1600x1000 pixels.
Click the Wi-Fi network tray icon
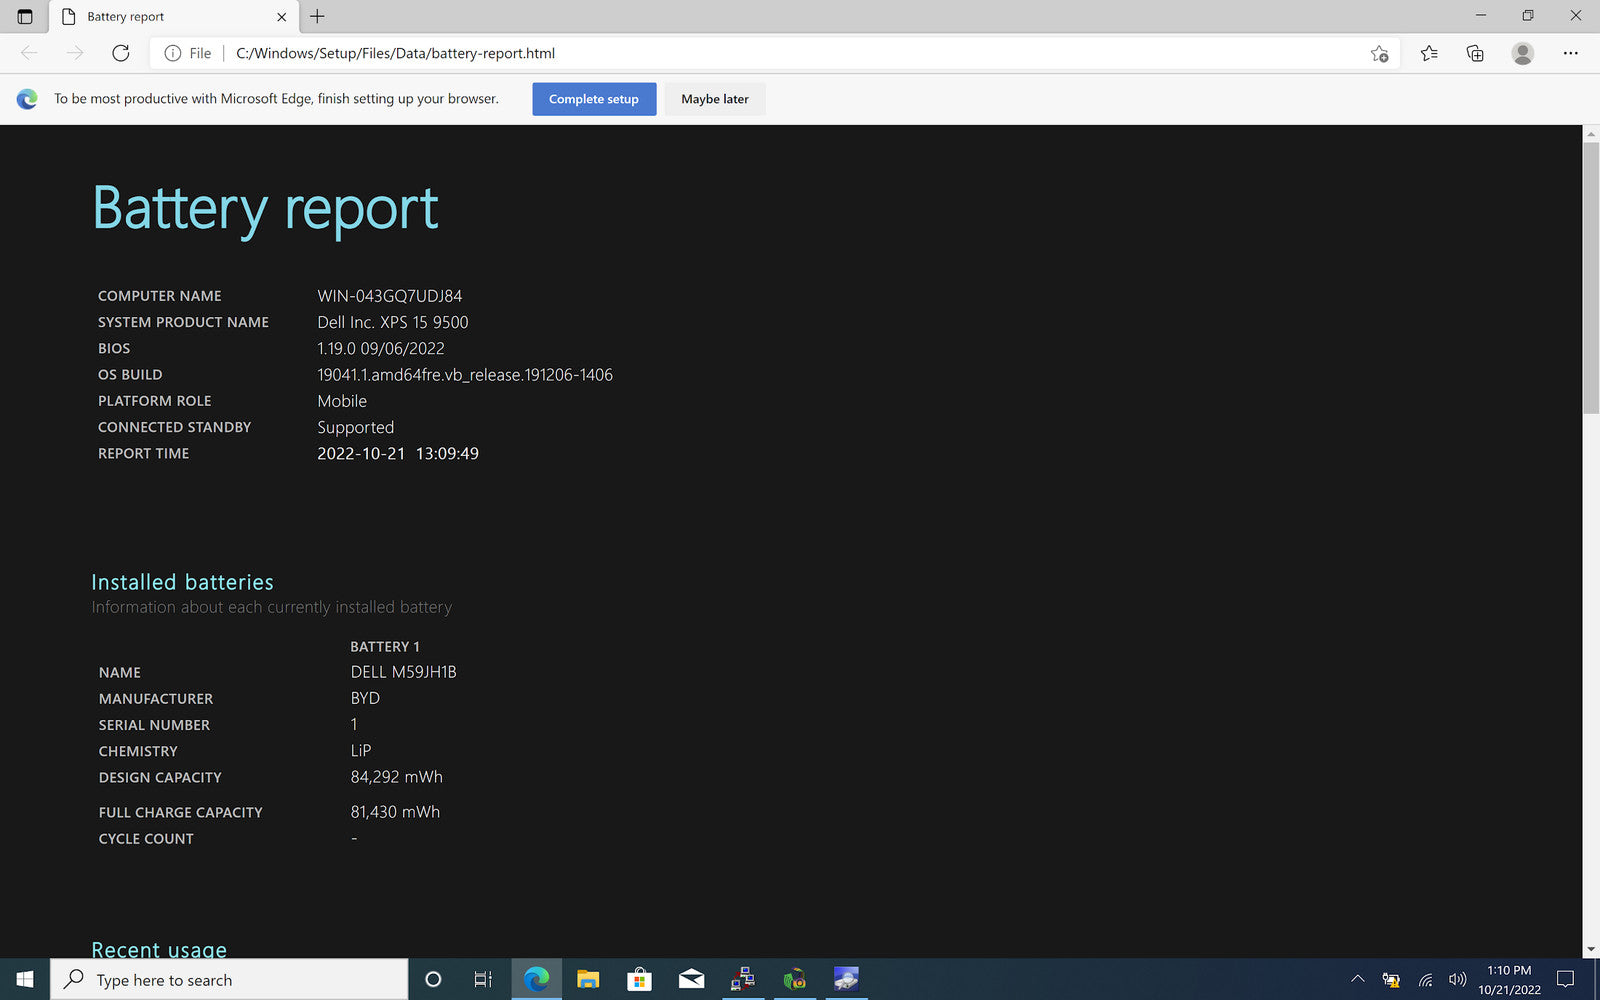click(x=1425, y=980)
